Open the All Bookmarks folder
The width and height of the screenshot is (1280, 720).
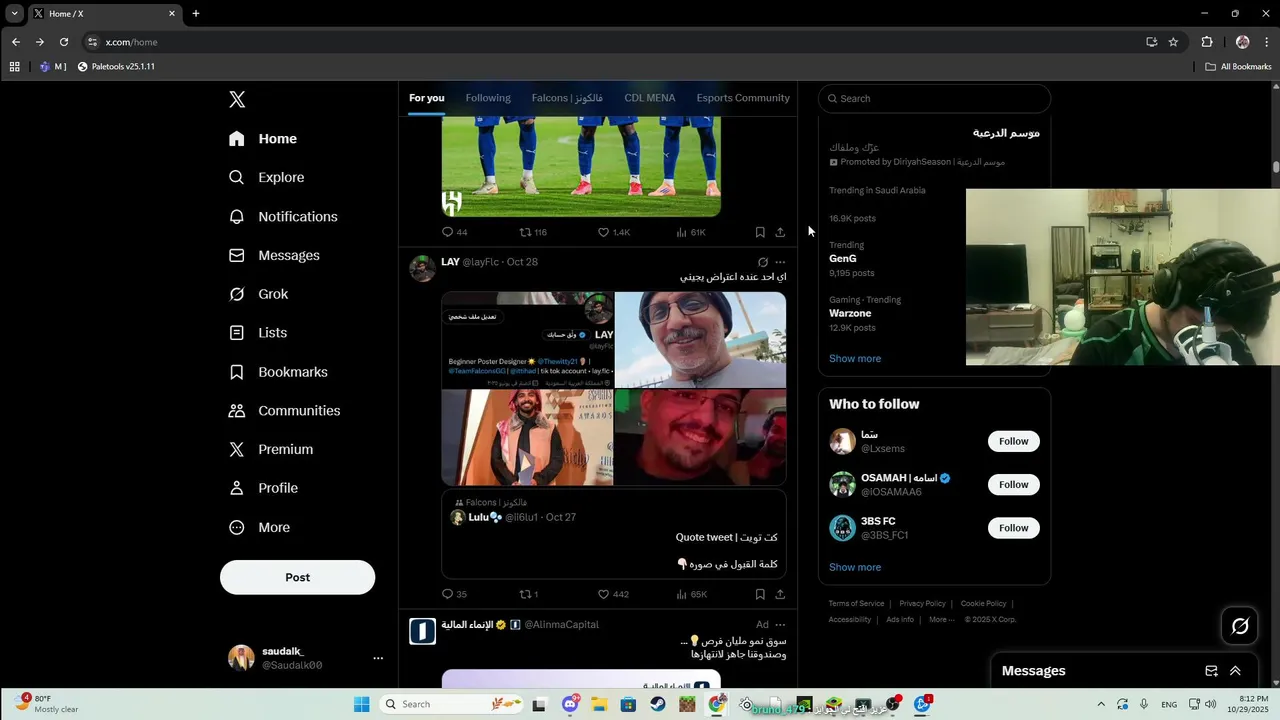tap(1238, 67)
